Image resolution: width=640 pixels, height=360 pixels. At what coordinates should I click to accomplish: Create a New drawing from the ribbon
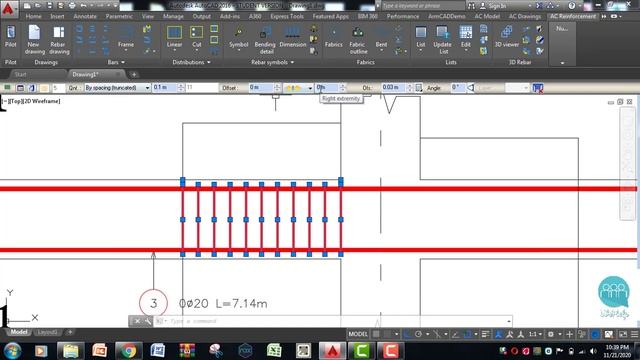34,39
